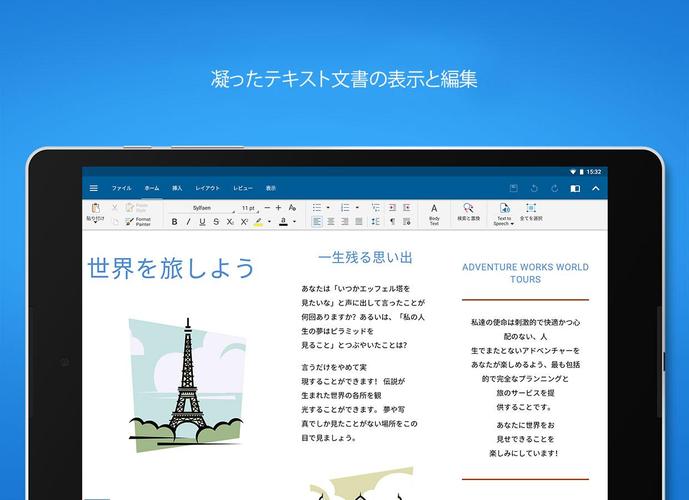This screenshot has height=500, width=689.
Task: Toggle underline formatting
Action: point(202,222)
